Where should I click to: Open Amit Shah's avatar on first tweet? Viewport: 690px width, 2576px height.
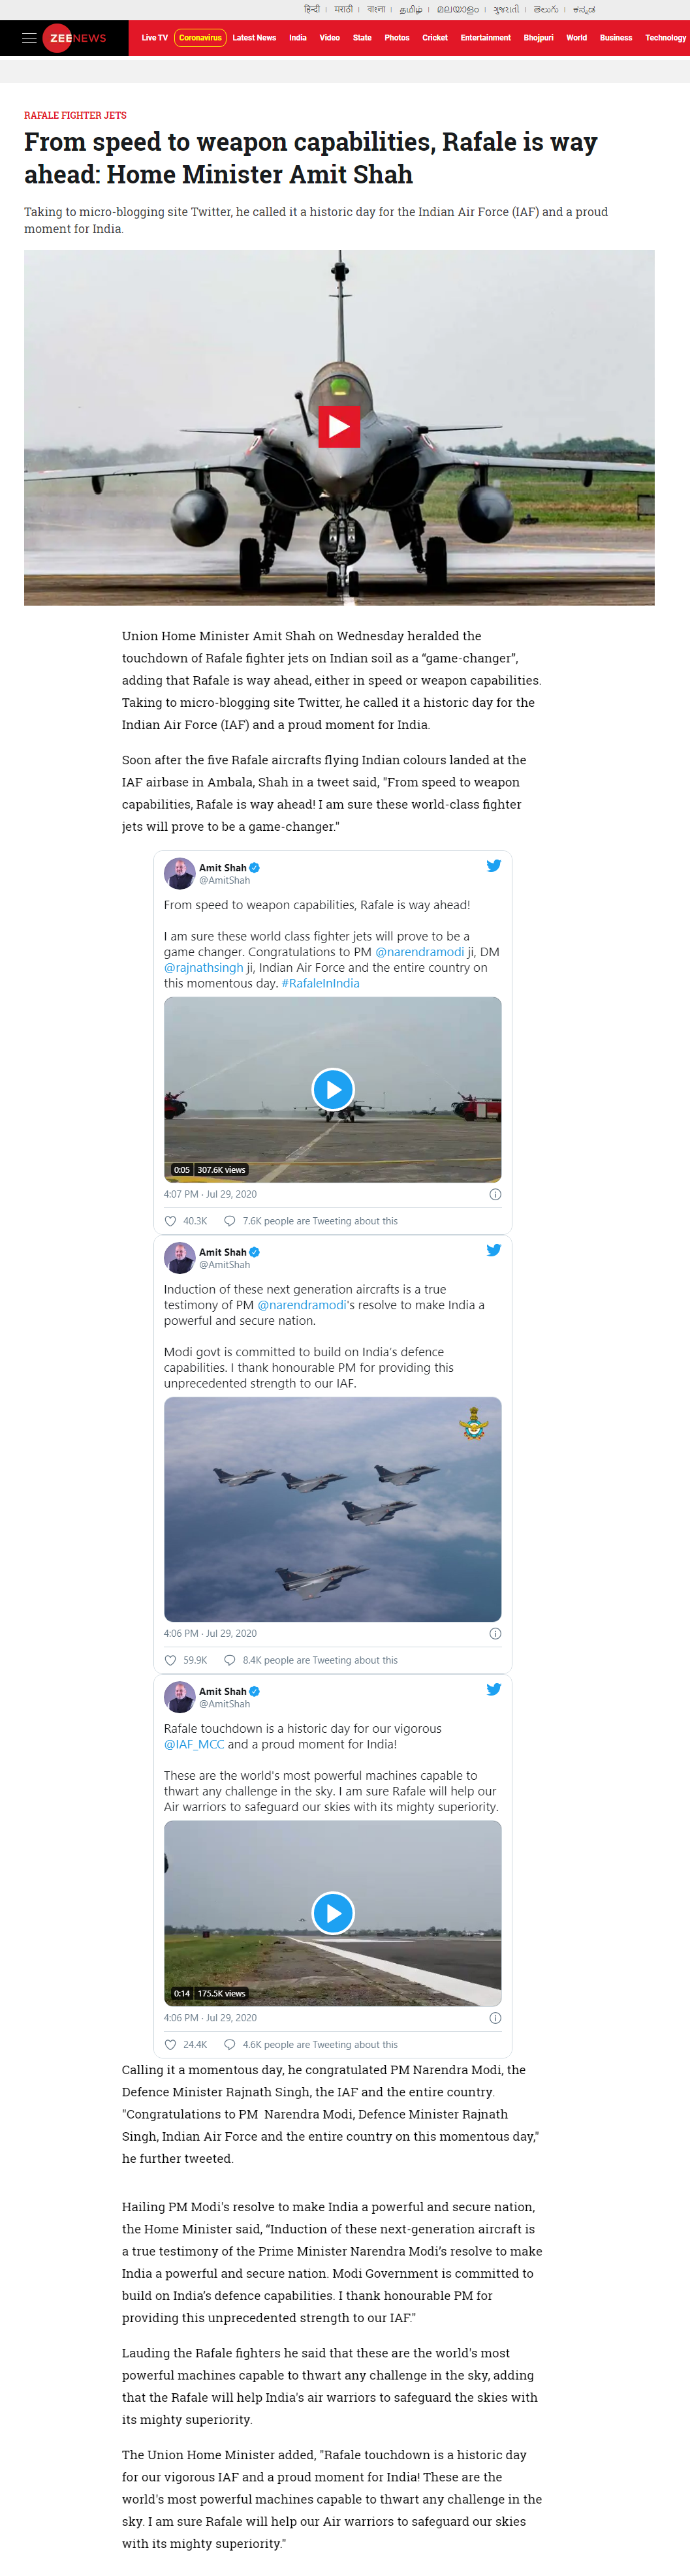(179, 873)
